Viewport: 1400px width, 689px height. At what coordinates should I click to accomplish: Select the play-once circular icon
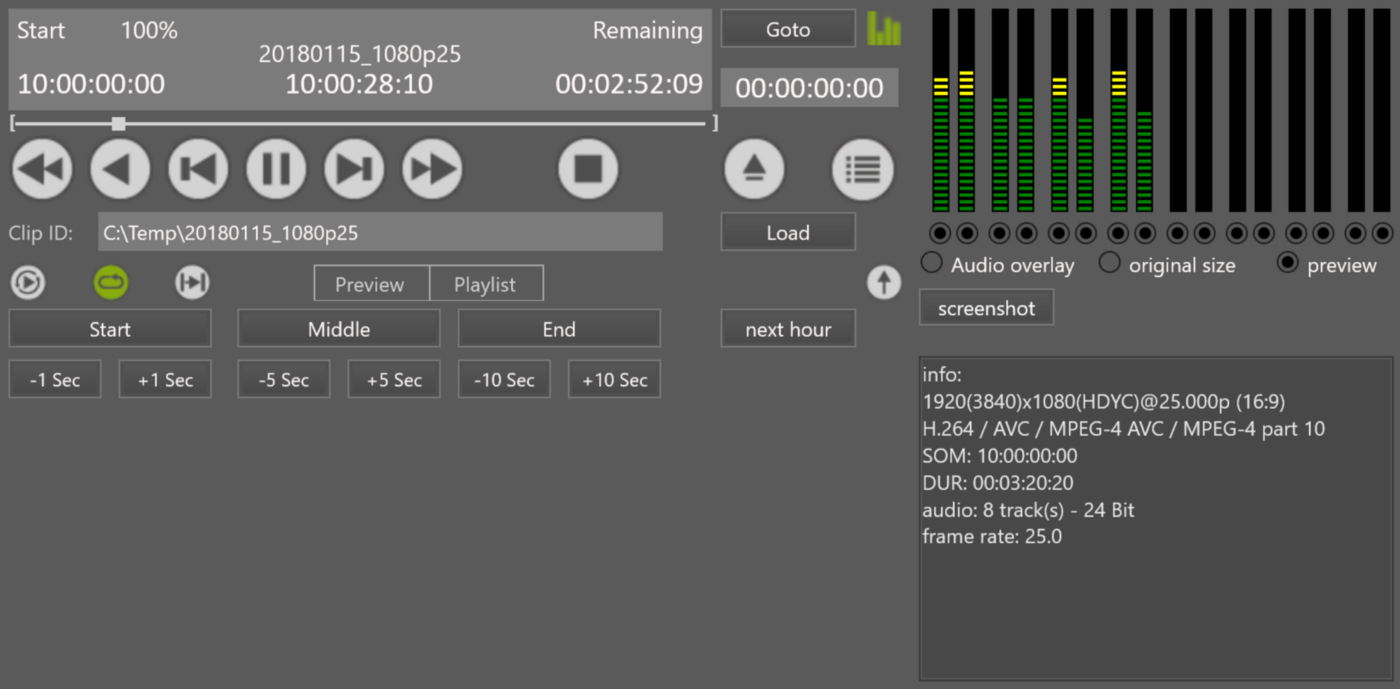(x=27, y=282)
